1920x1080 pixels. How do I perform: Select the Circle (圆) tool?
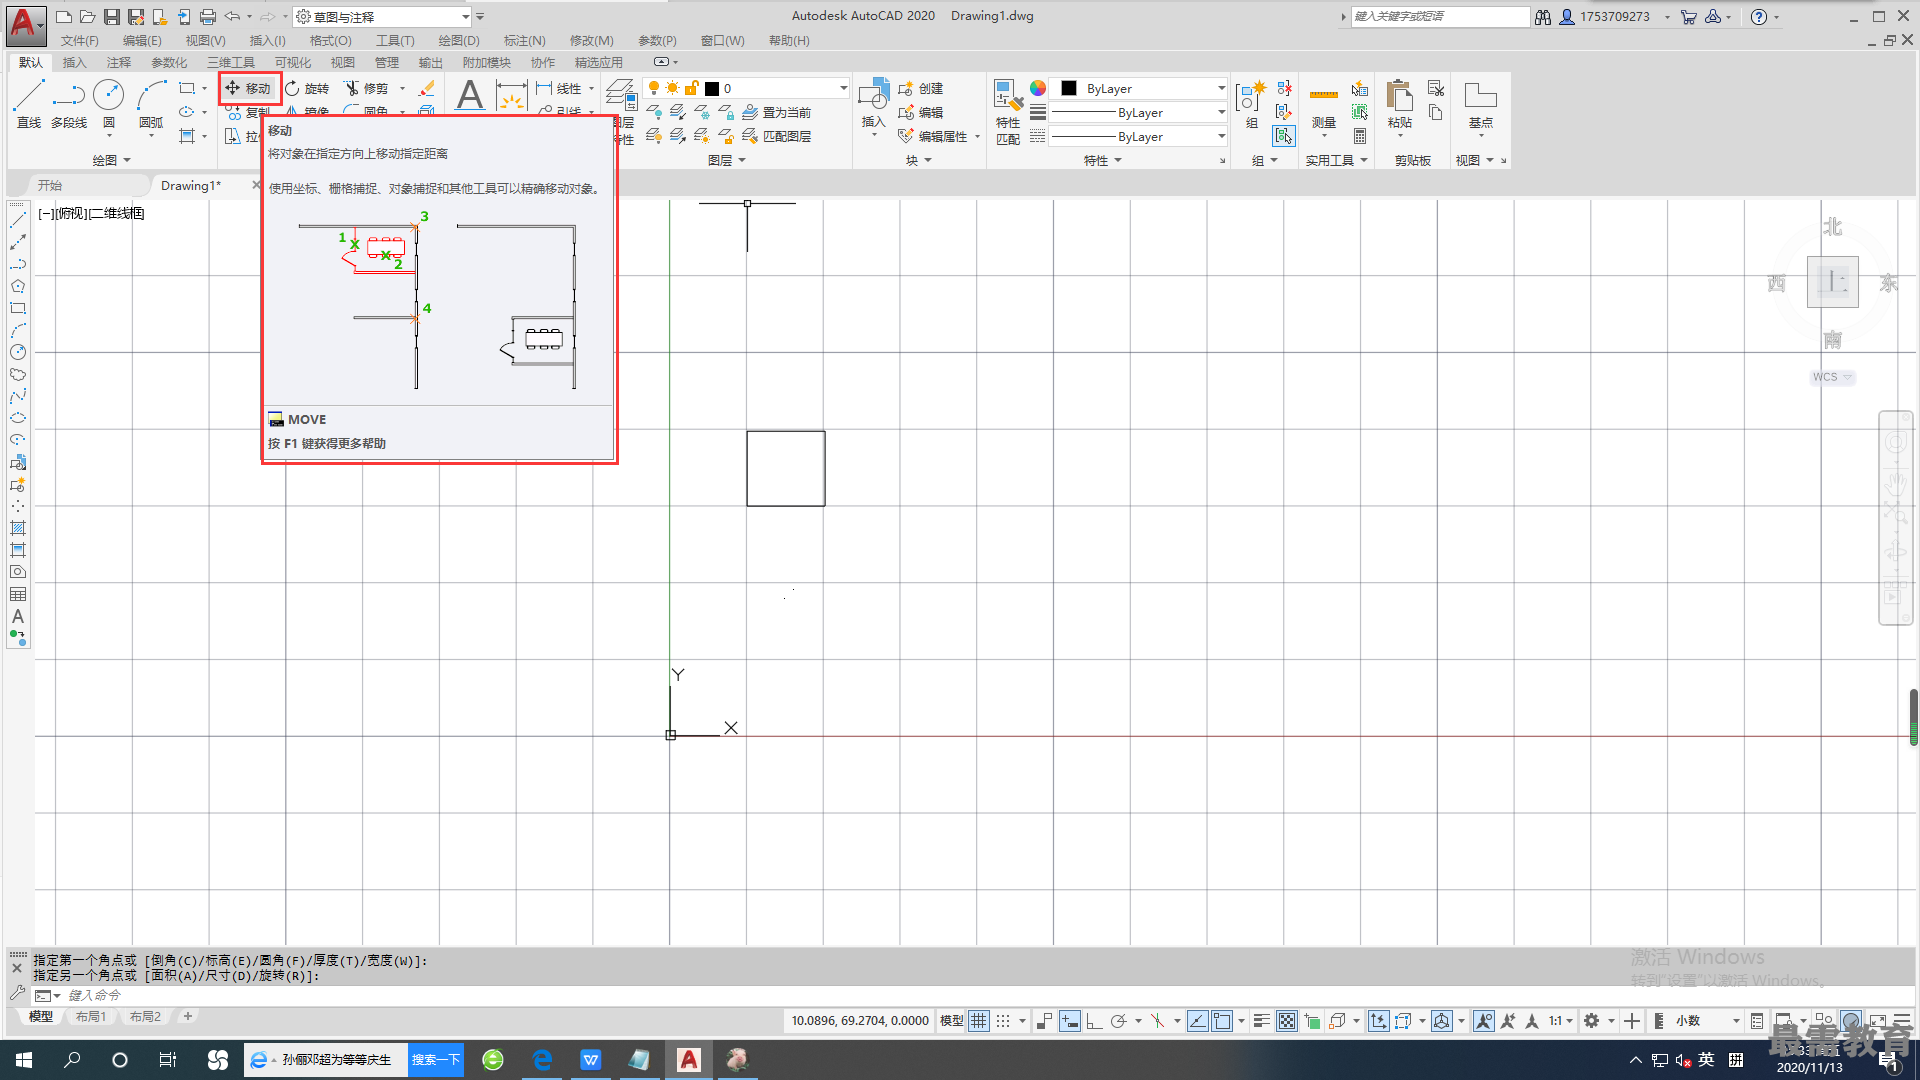tap(108, 104)
